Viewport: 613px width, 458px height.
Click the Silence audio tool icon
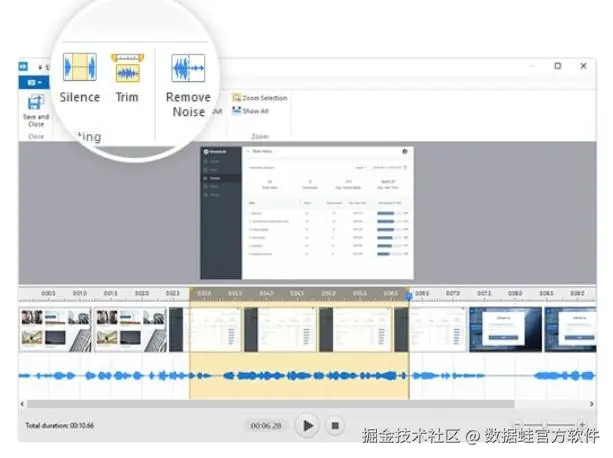point(80,67)
